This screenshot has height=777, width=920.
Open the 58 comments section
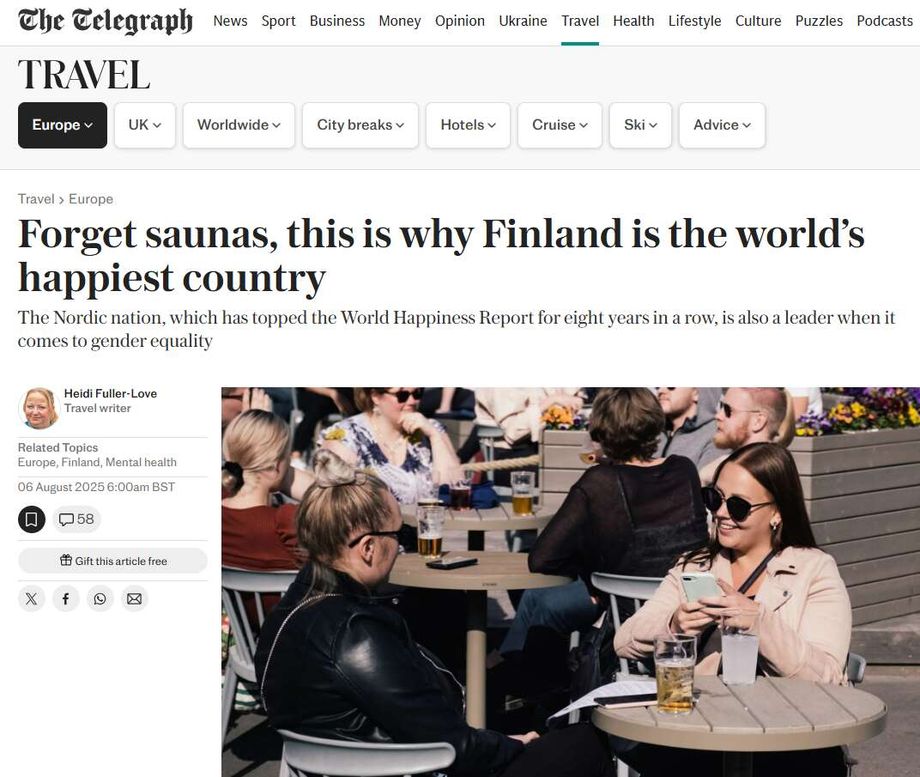[76, 519]
